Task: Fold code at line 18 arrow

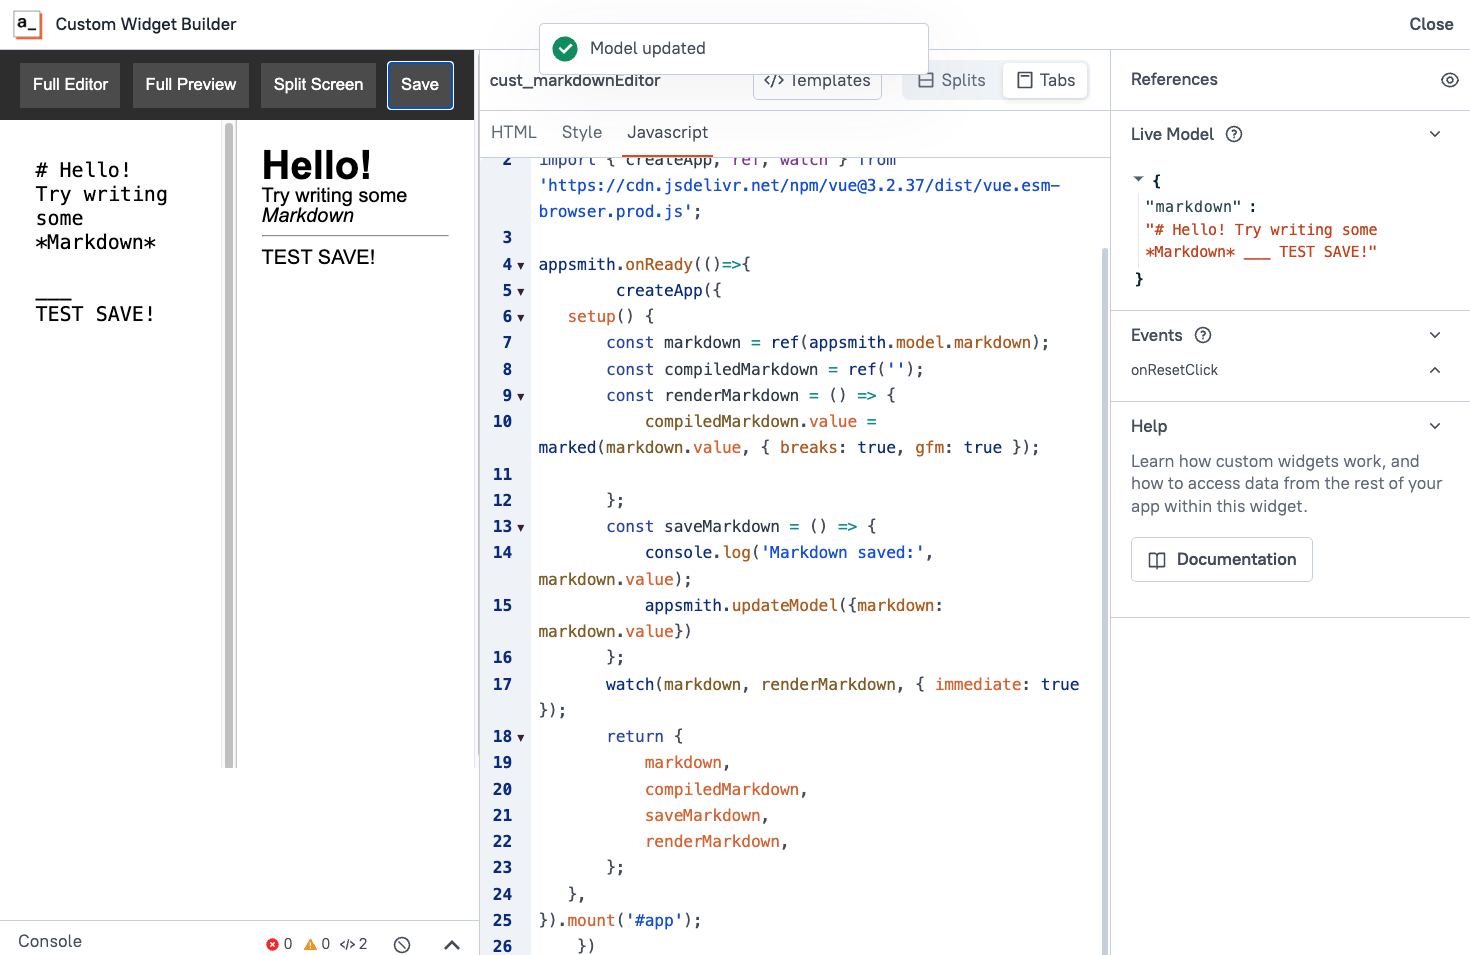Action: (x=521, y=737)
